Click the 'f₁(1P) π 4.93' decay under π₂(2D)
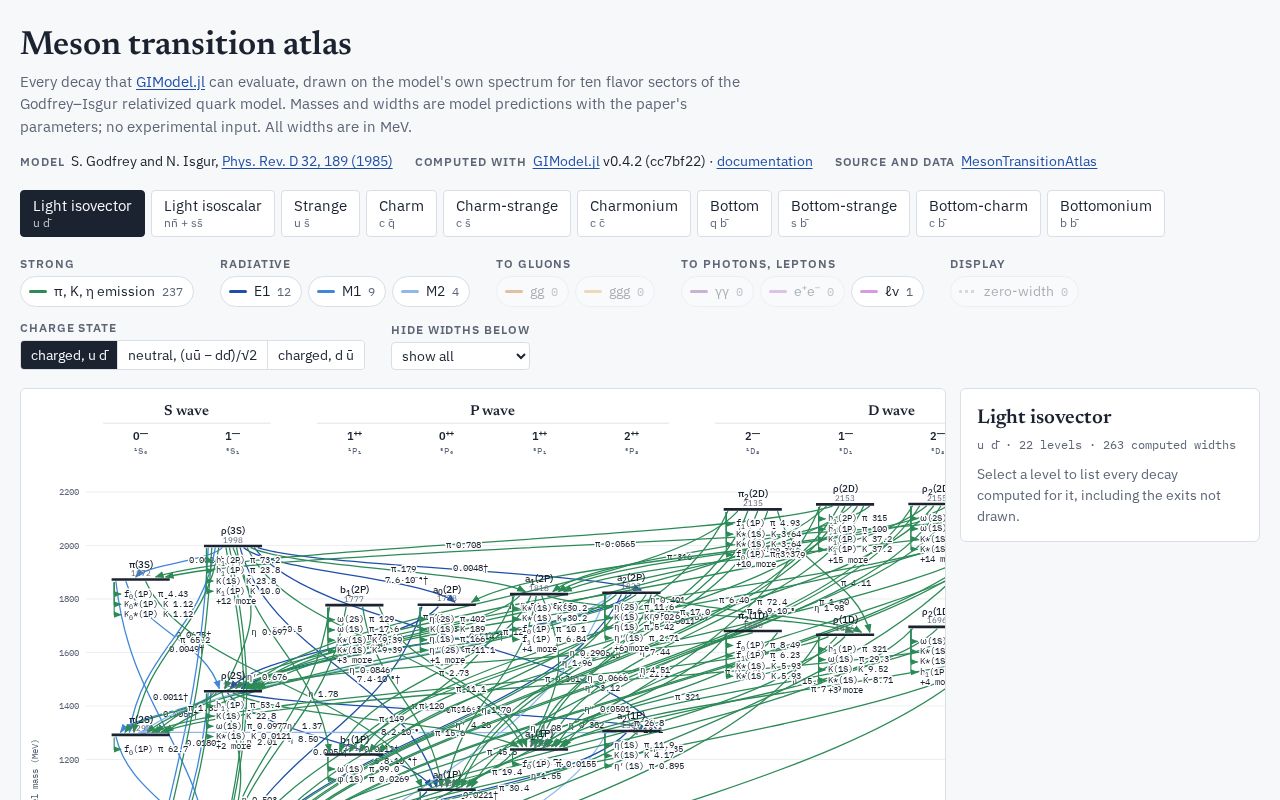The image size is (1280, 800). click(x=768, y=523)
